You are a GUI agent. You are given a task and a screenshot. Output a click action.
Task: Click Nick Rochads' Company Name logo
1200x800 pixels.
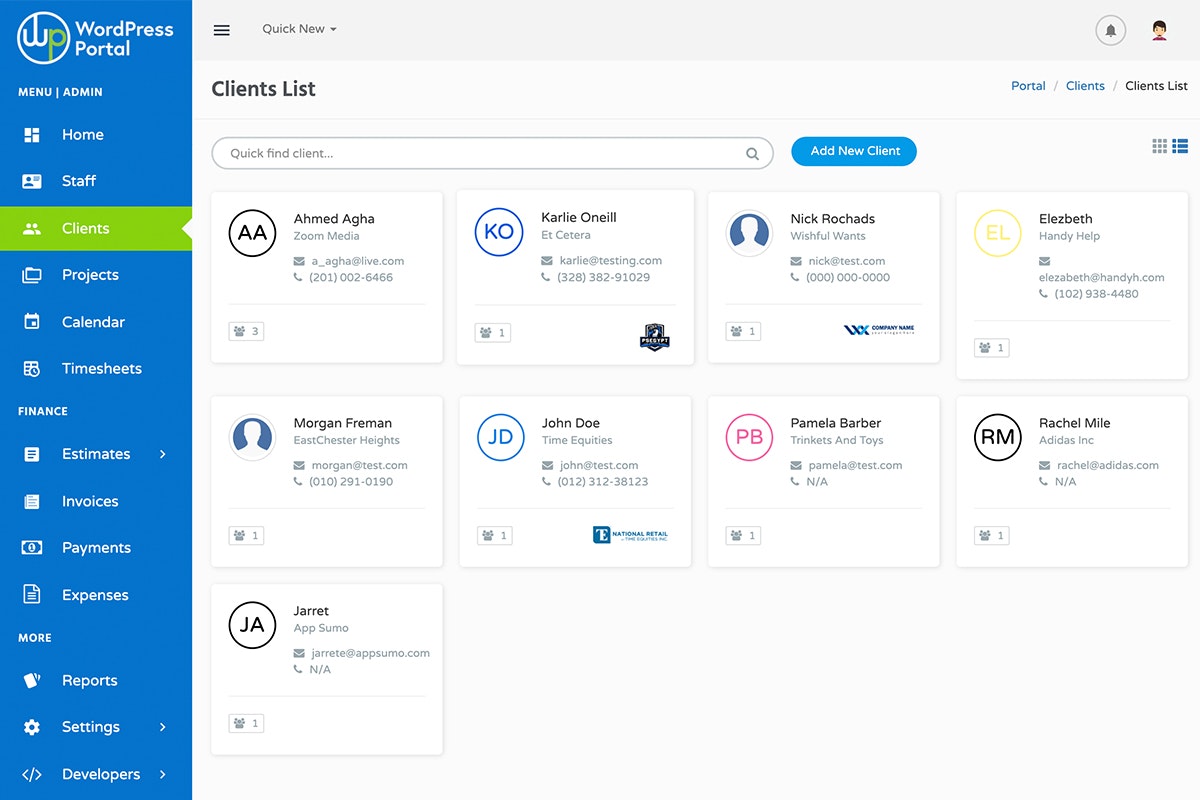(879, 330)
